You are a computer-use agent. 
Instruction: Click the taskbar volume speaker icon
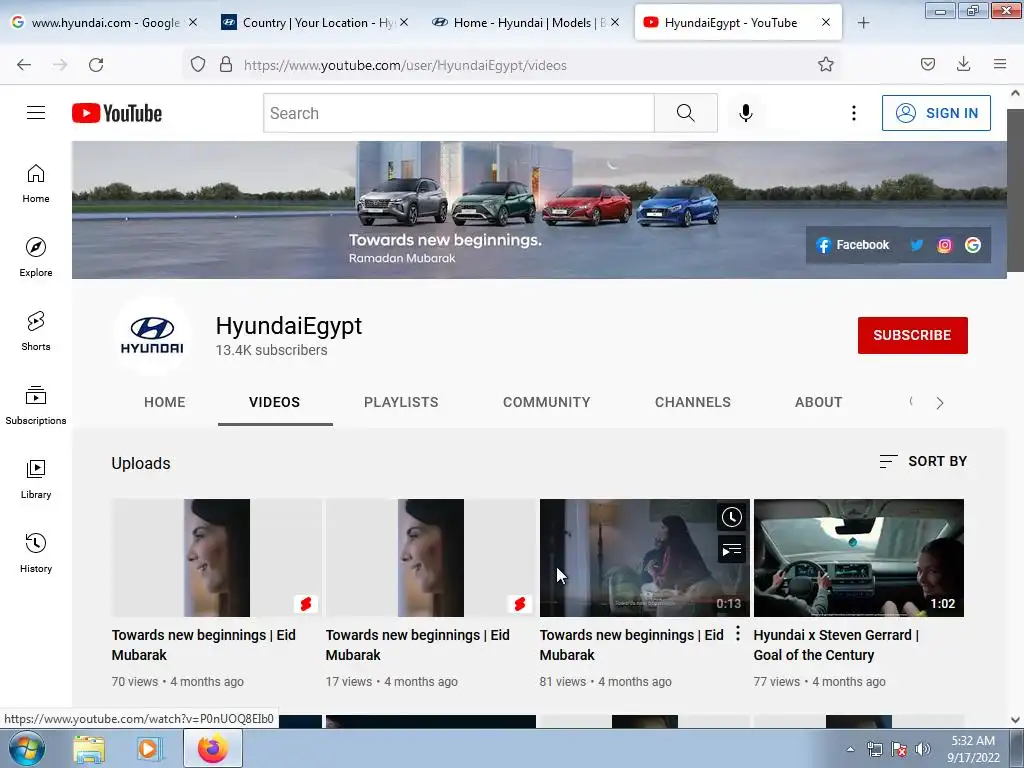coord(923,749)
